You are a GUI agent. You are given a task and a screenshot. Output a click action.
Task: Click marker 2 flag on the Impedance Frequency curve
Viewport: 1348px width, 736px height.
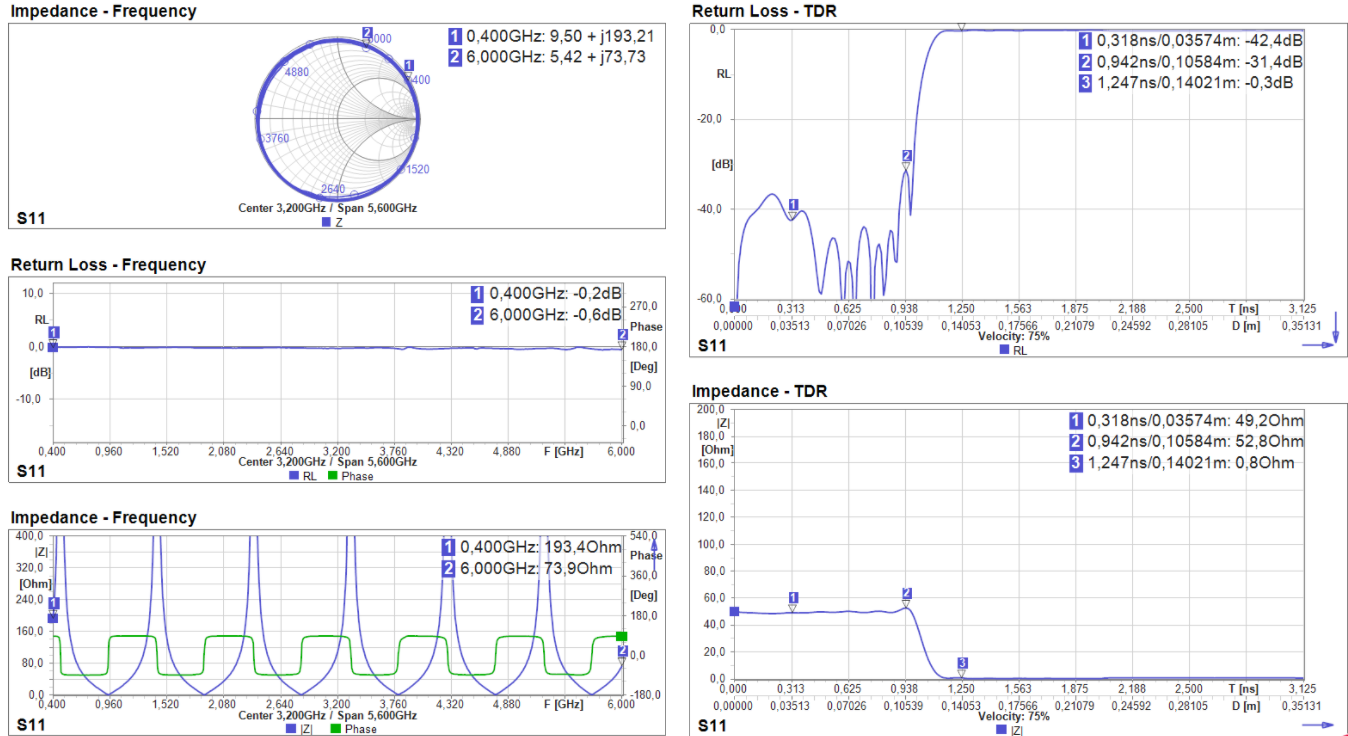pyautogui.click(x=622, y=650)
